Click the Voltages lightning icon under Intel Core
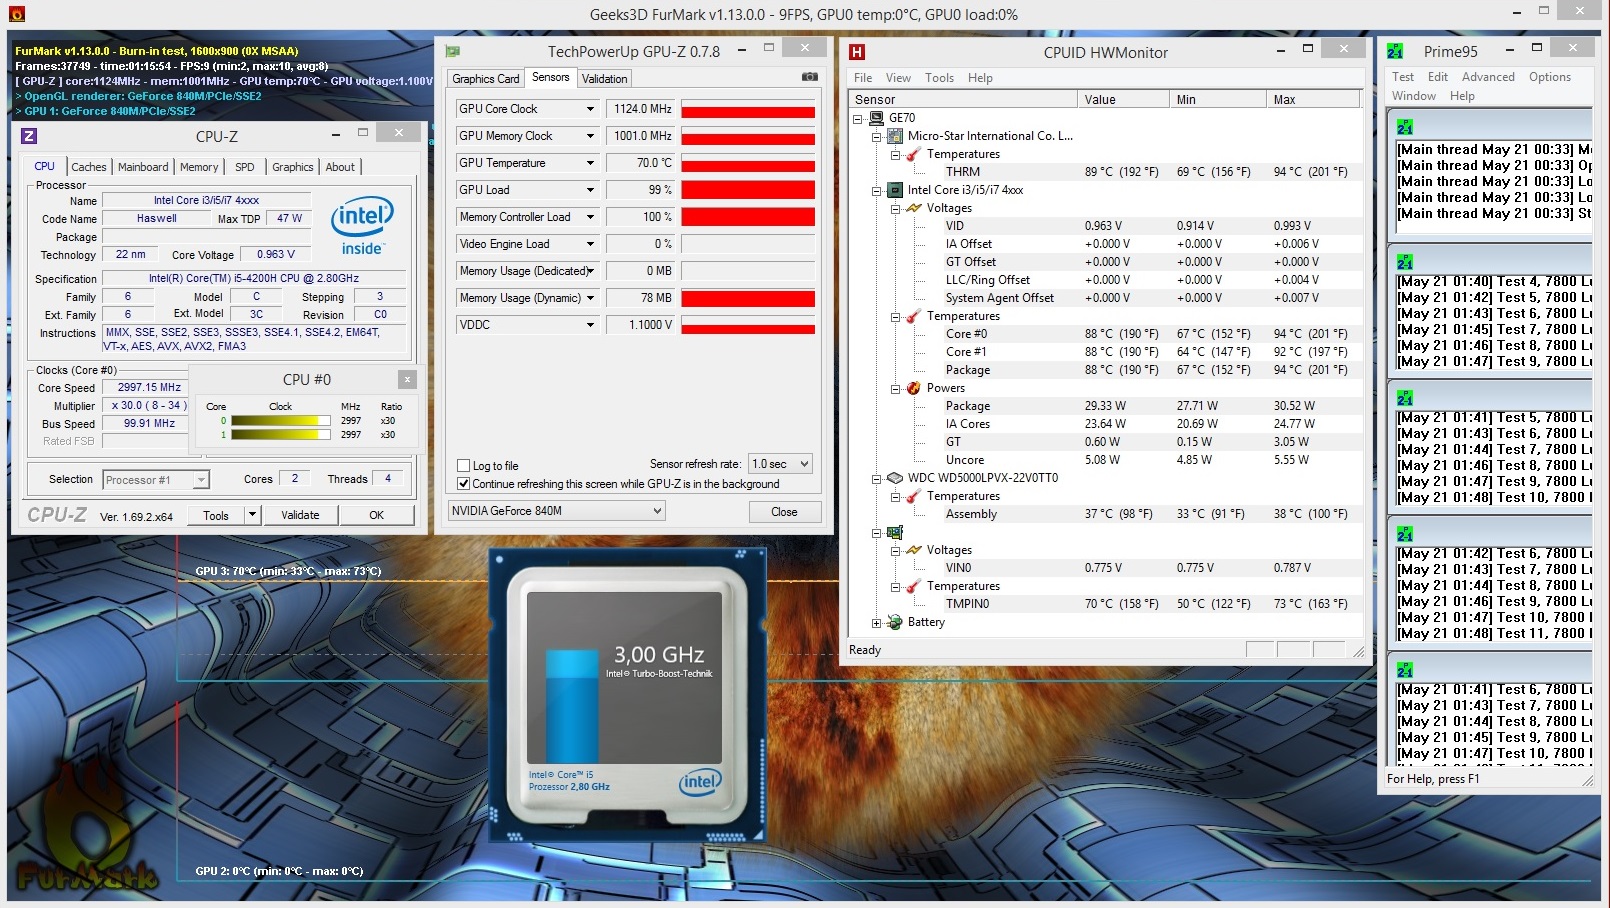The height and width of the screenshot is (908, 1610). pos(913,208)
